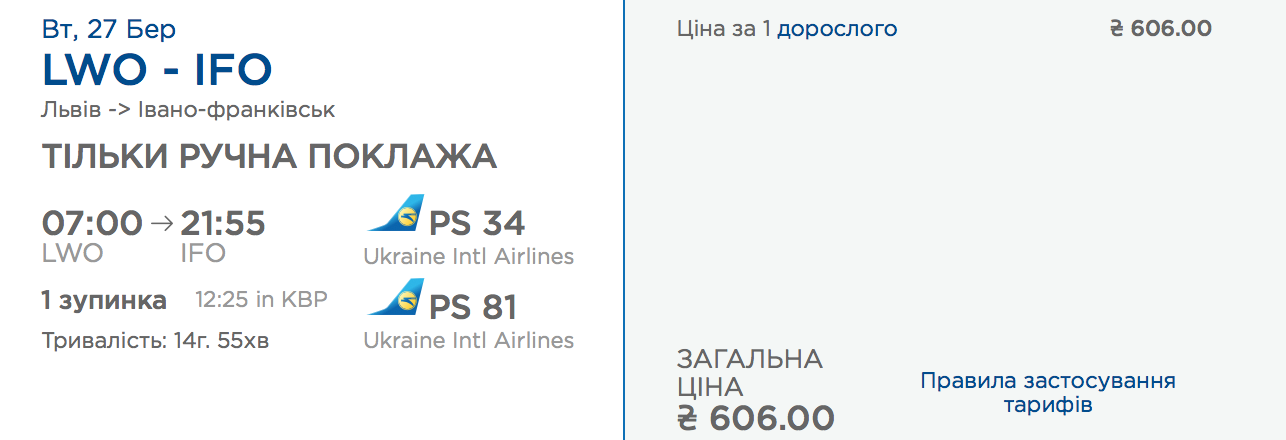Click the total price under 'ЗАГАЛЬНА ЦІНА'
The image size is (1286, 440).
click(x=755, y=417)
